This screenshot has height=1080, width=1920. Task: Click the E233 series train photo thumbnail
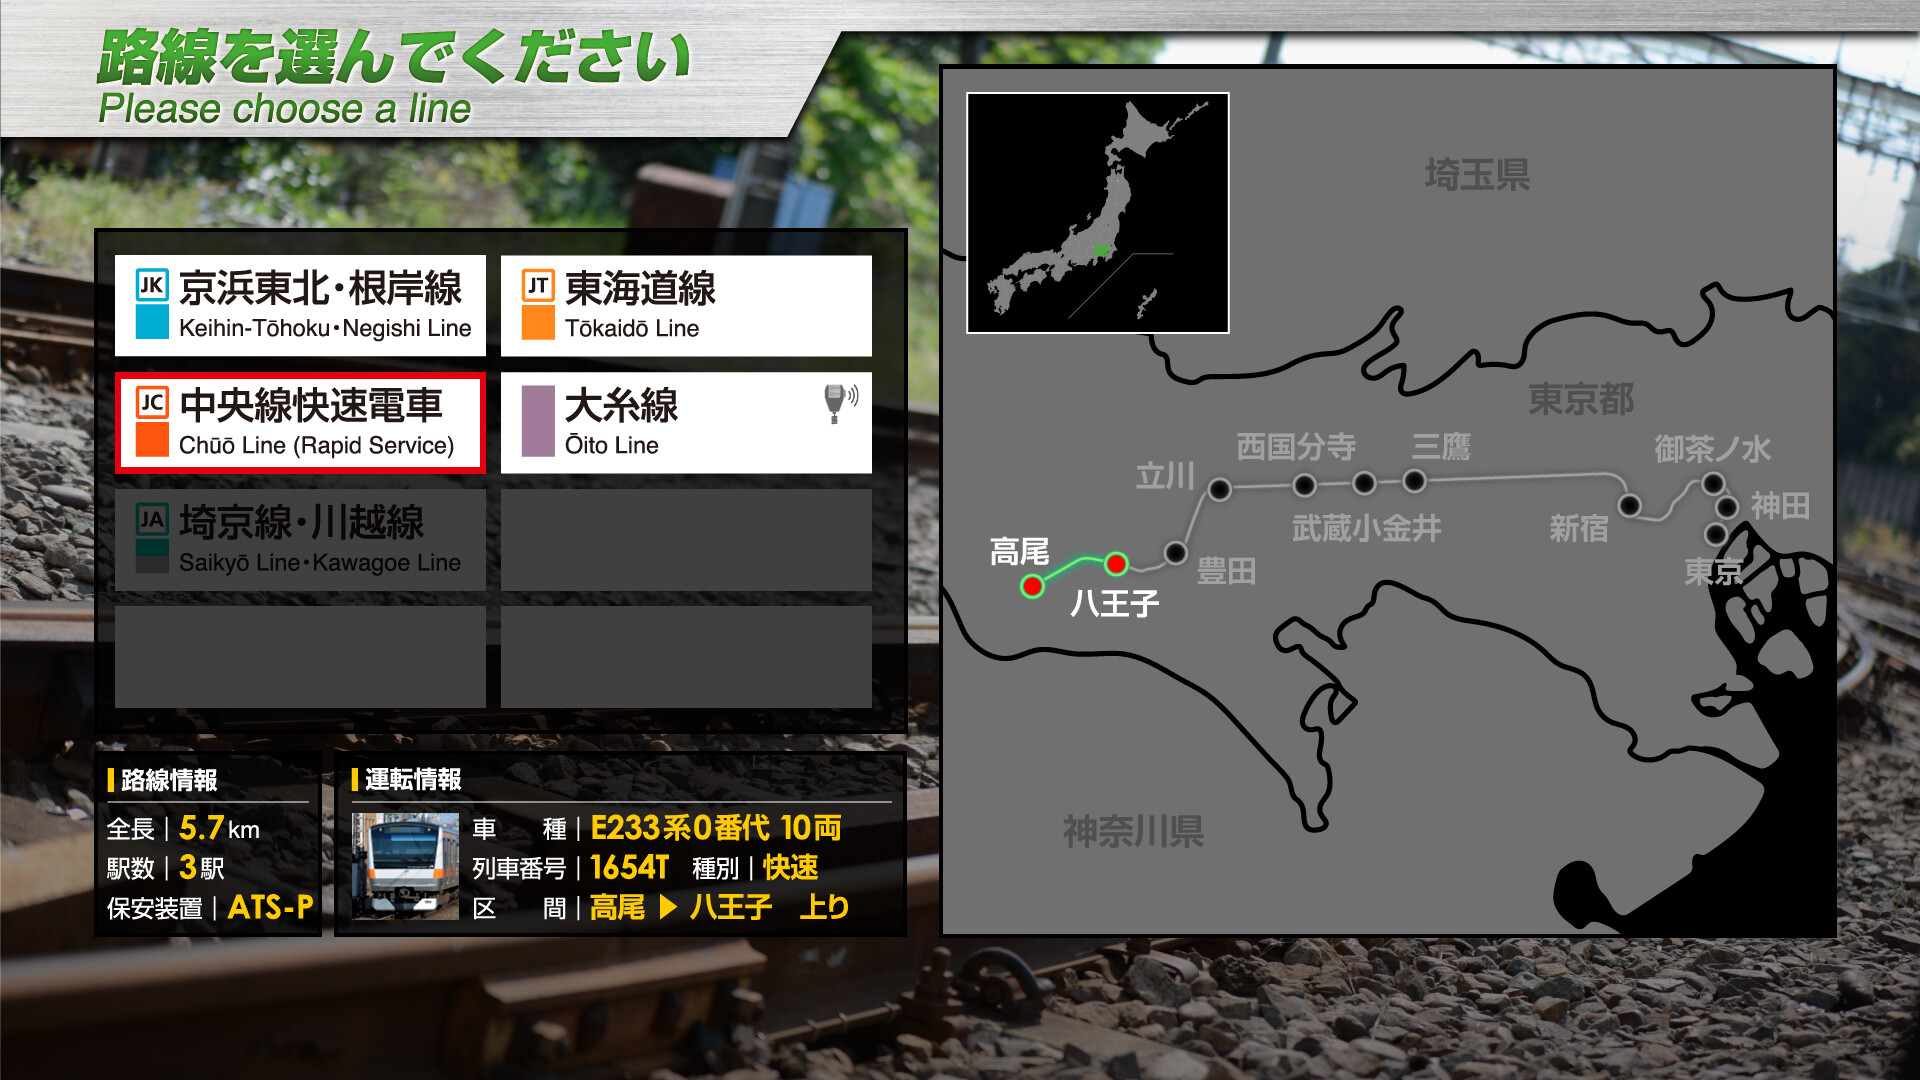click(x=408, y=866)
